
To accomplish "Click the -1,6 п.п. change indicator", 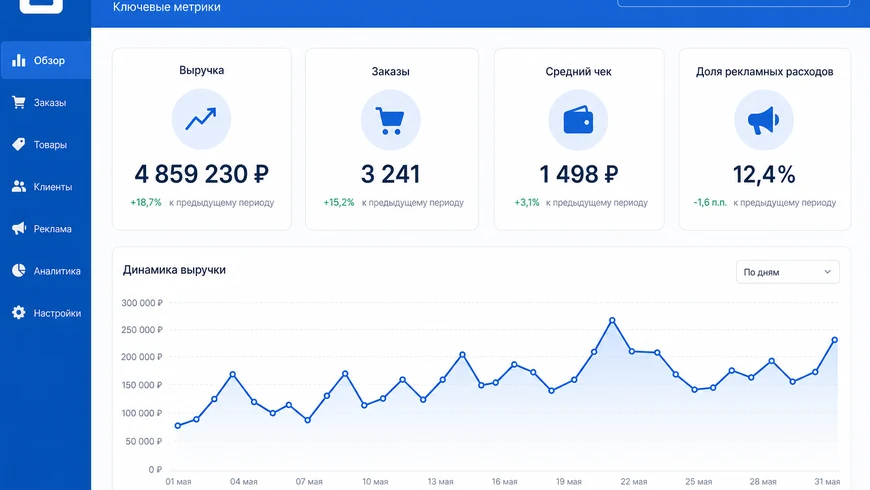I will [x=710, y=203].
